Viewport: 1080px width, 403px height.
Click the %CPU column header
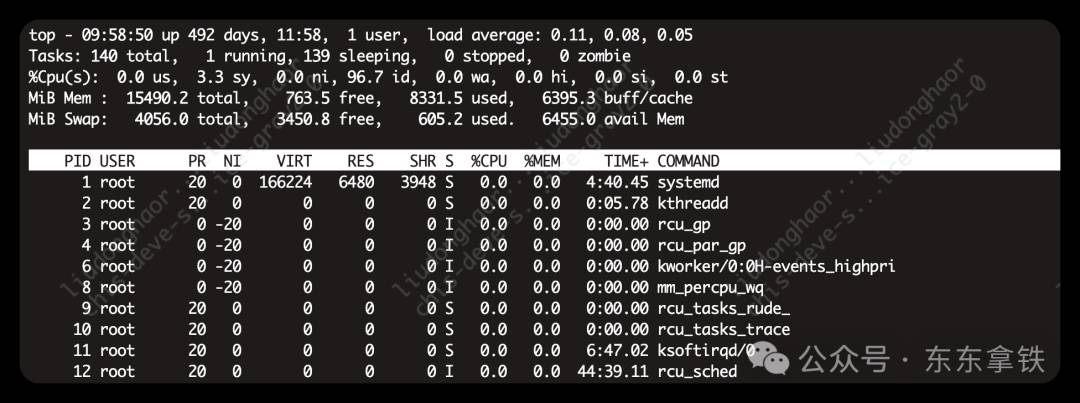pyautogui.click(x=489, y=161)
